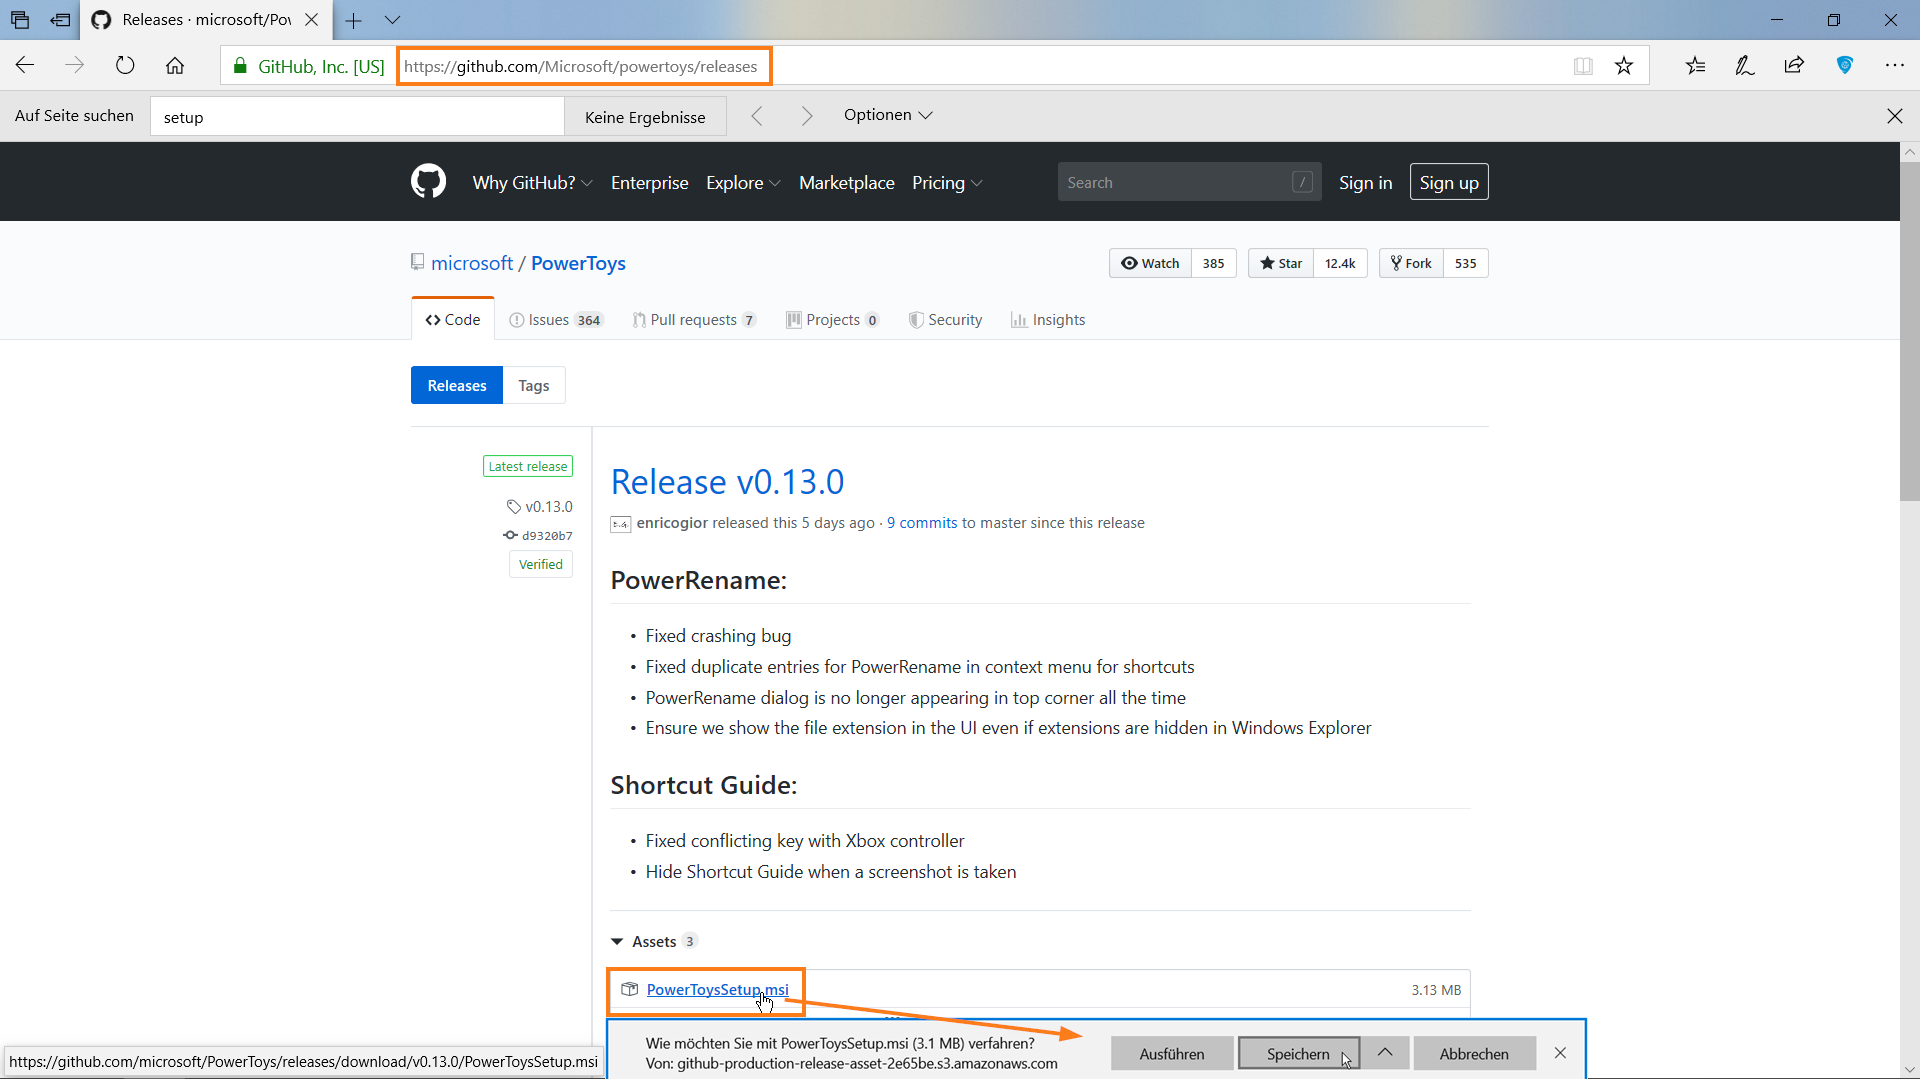Click the Latest release badge
1920x1079 pixels.
[528, 466]
